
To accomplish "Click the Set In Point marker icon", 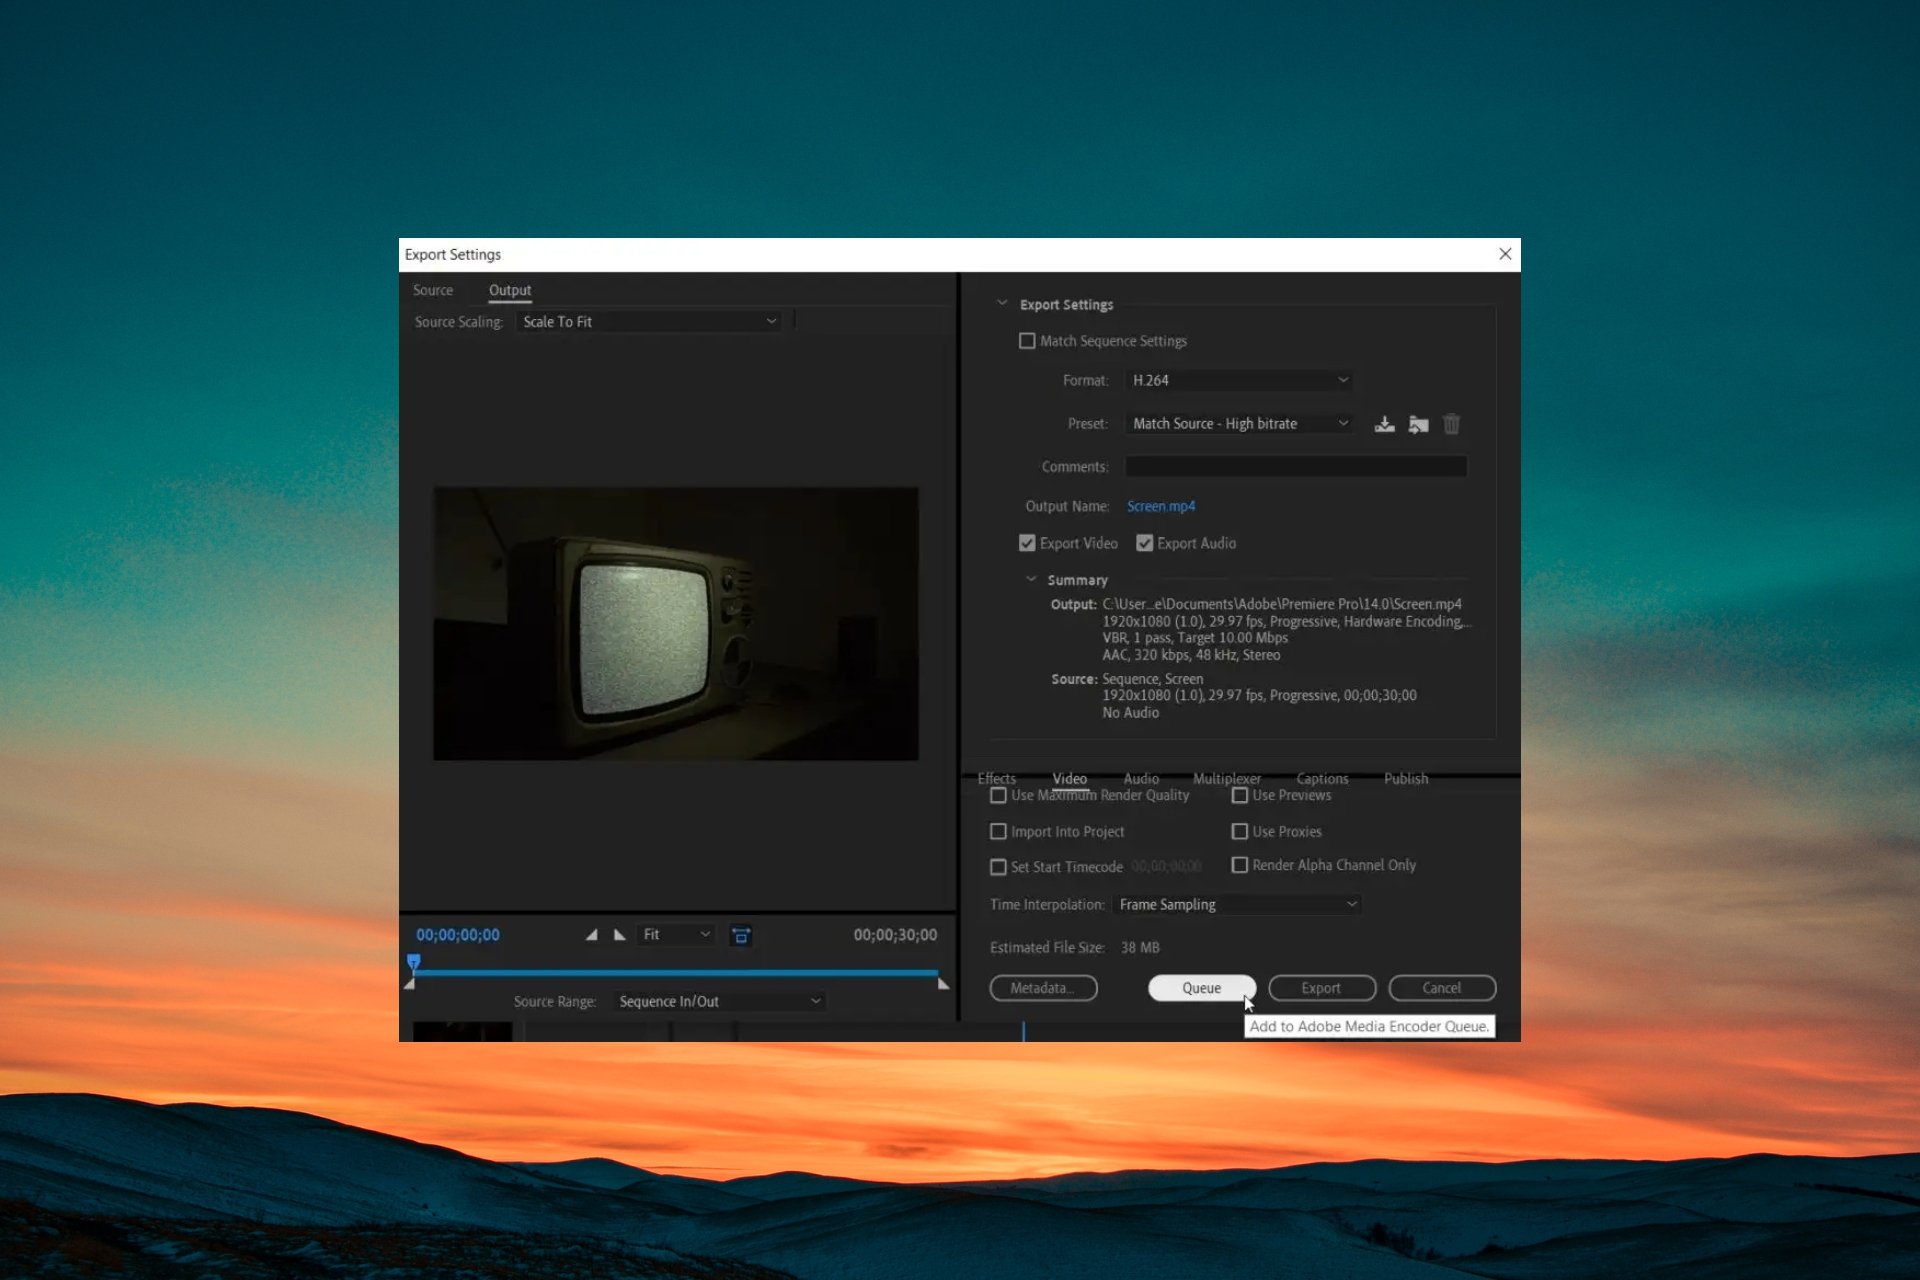I will pyautogui.click(x=591, y=935).
